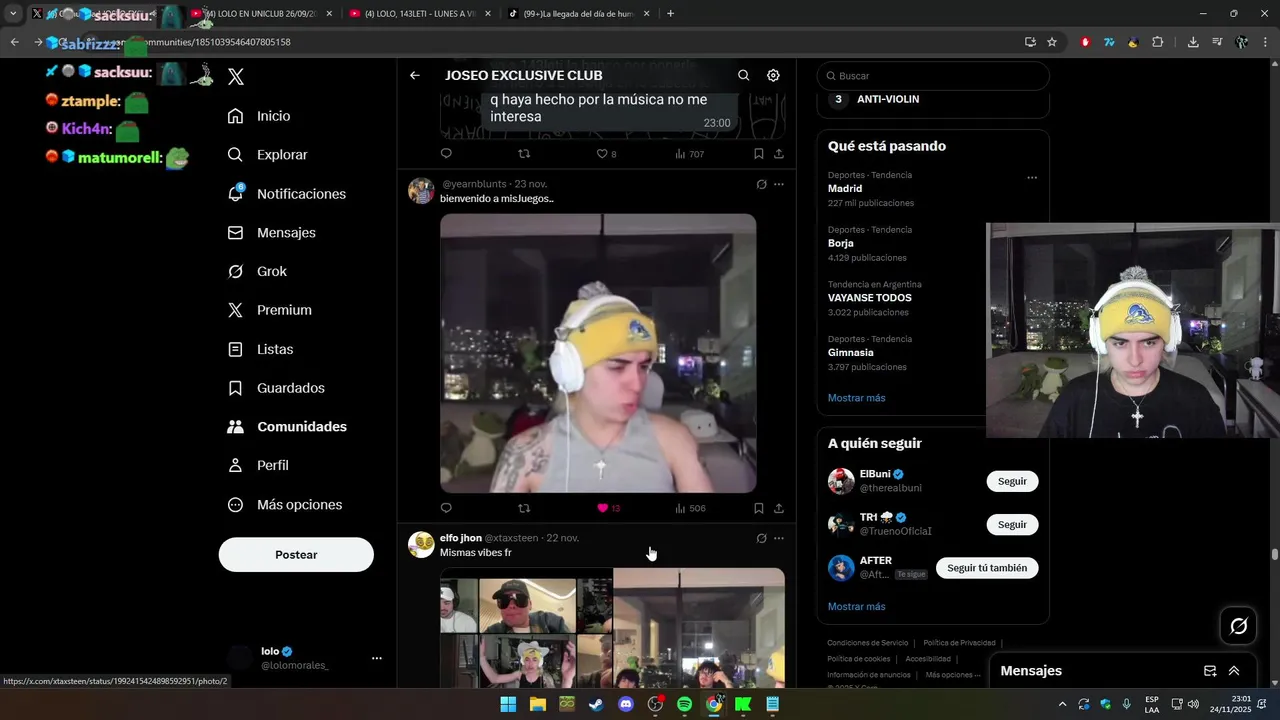Open Guardados bookmarks in sidebar
Screen dimensions: 1280x720
point(276,388)
